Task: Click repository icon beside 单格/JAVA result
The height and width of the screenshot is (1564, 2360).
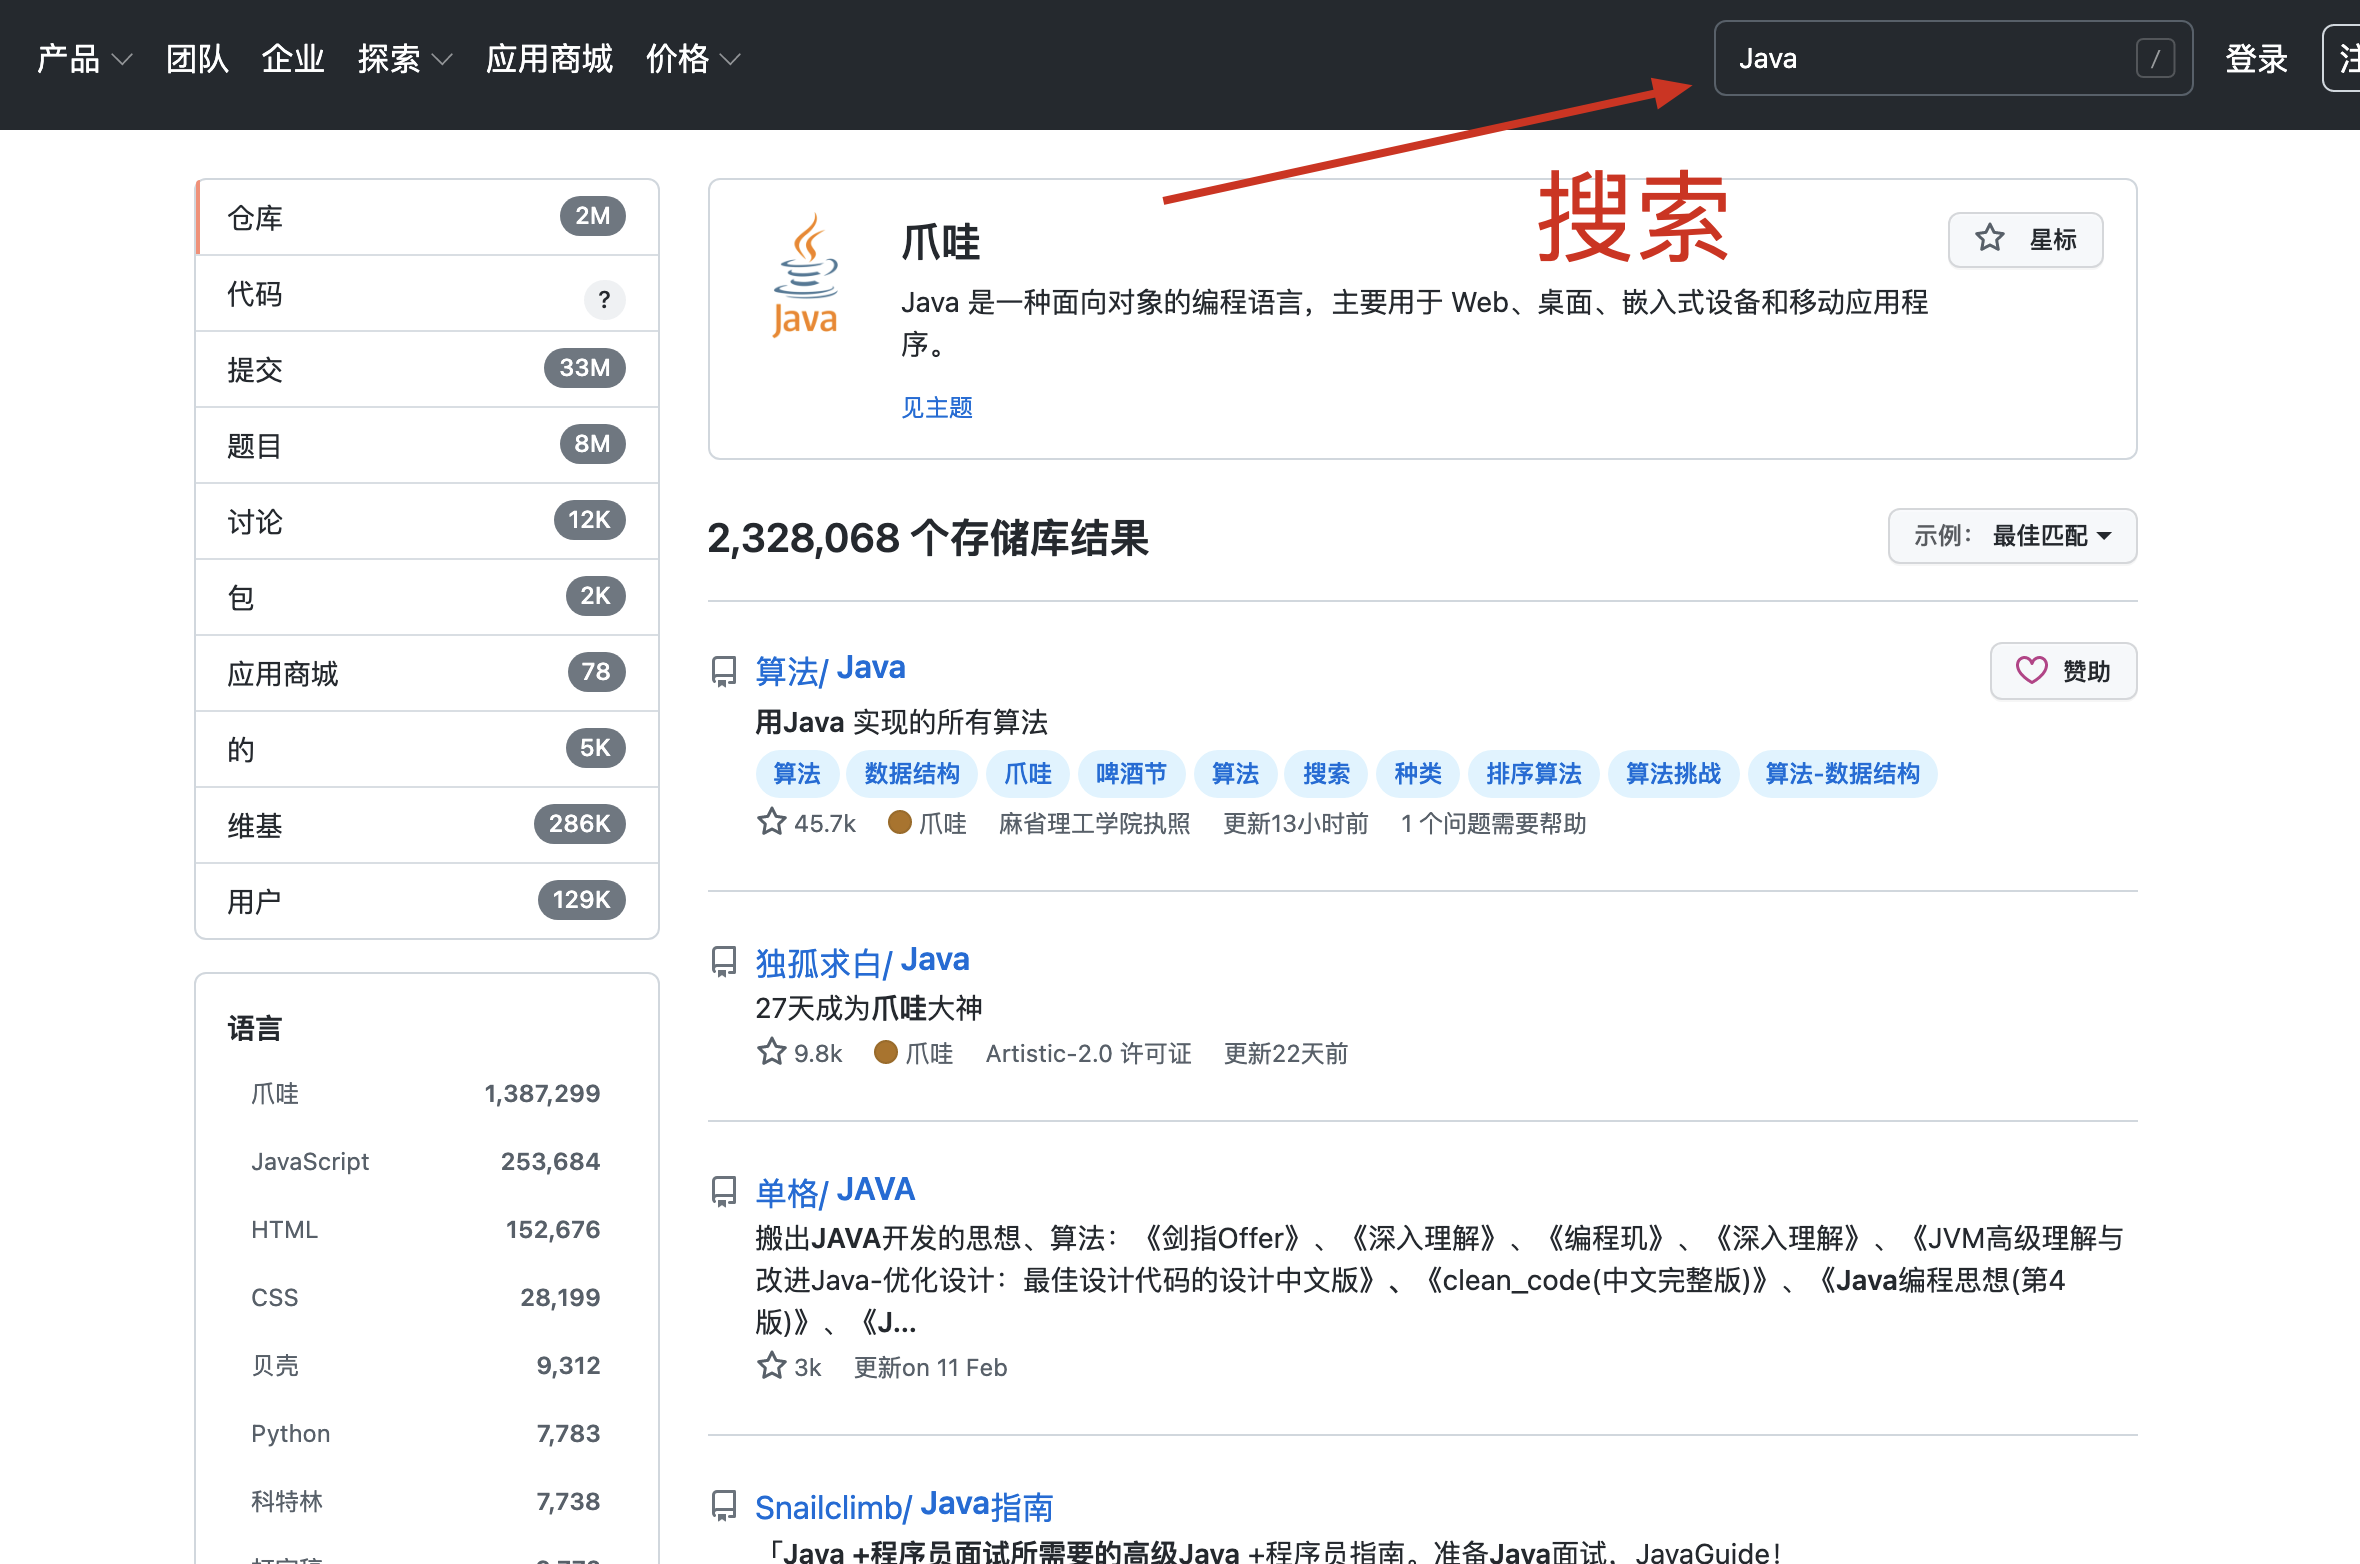Action: (x=724, y=1191)
